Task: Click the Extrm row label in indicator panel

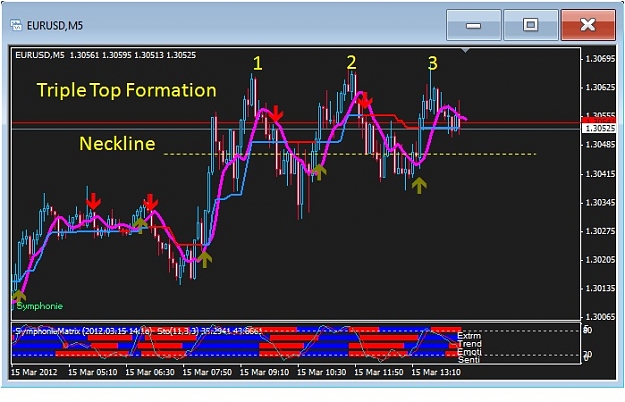Action: [x=470, y=336]
